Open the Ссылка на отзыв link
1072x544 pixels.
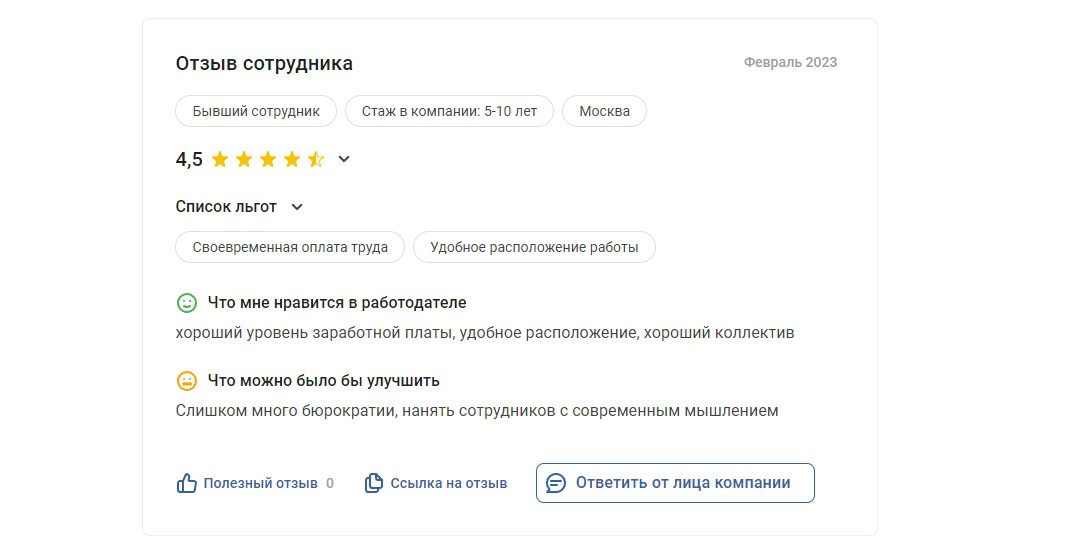(x=448, y=483)
